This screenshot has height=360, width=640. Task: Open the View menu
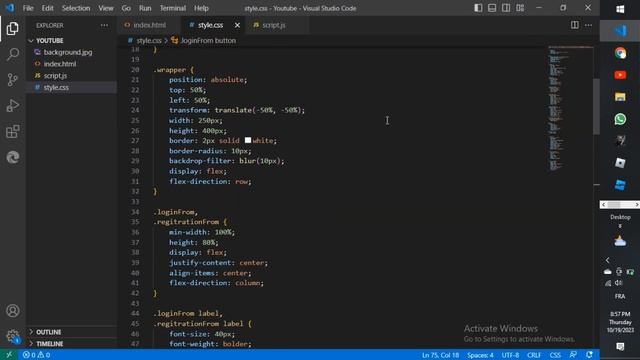[106, 8]
